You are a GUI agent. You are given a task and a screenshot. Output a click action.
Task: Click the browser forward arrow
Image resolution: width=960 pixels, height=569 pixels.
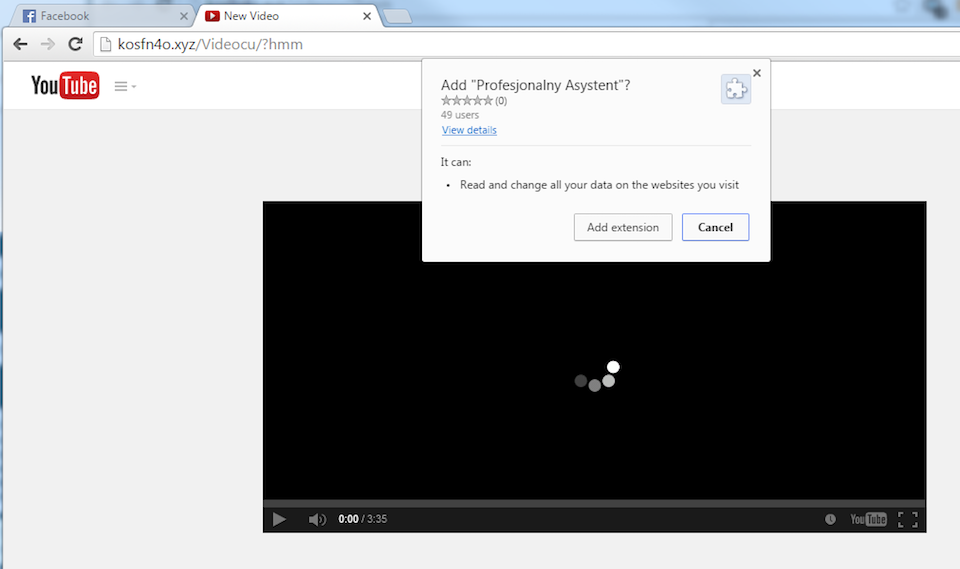point(48,44)
